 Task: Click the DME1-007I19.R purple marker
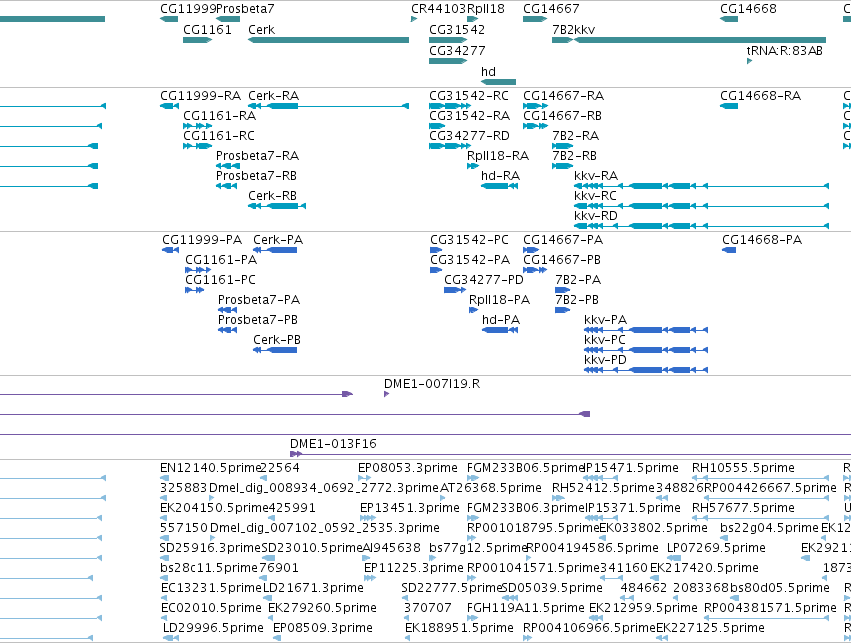(386, 394)
